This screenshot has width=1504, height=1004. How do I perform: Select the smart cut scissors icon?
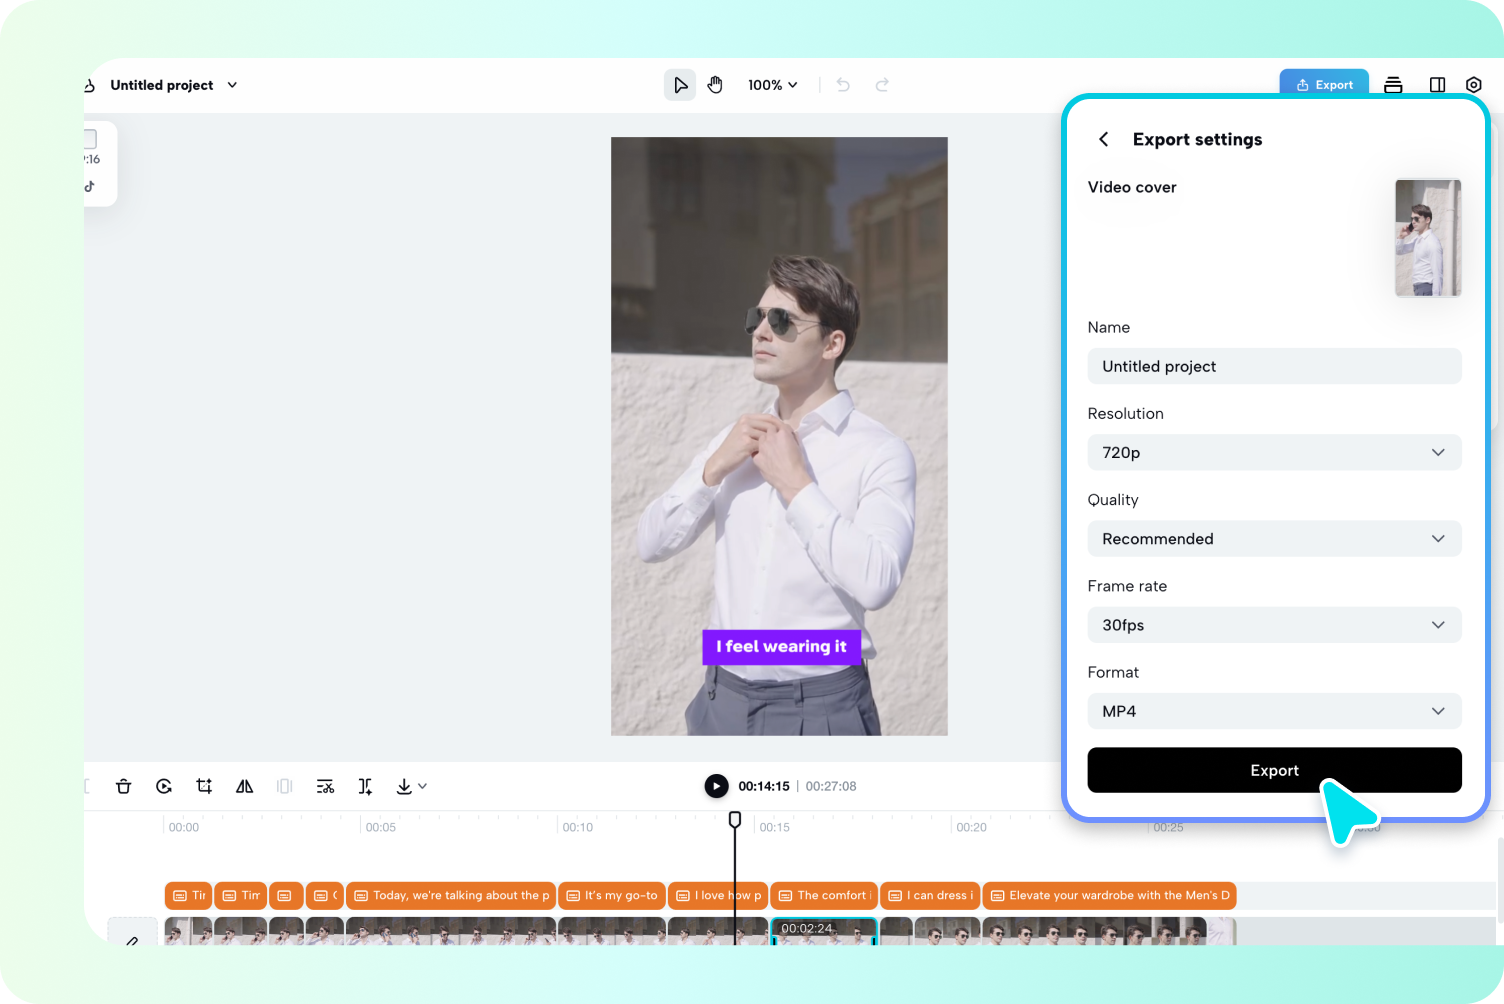[325, 786]
